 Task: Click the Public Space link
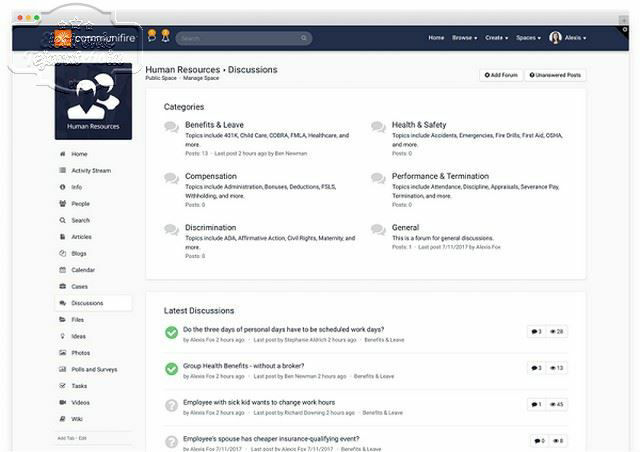pyautogui.click(x=161, y=78)
